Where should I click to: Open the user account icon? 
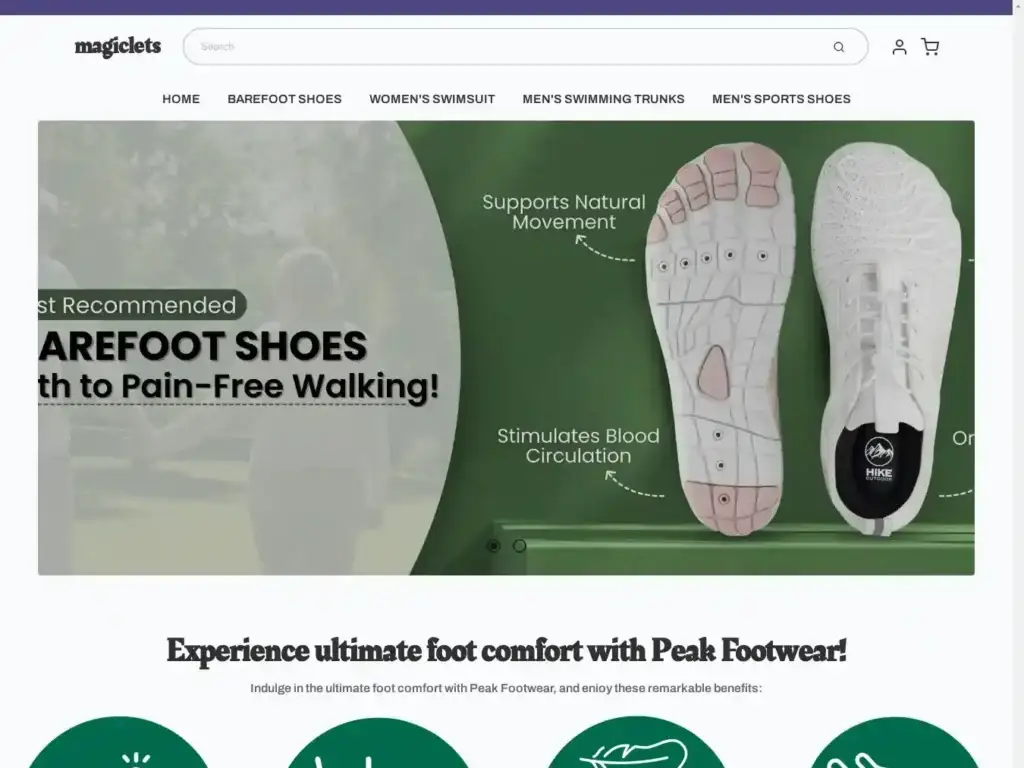[x=899, y=47]
